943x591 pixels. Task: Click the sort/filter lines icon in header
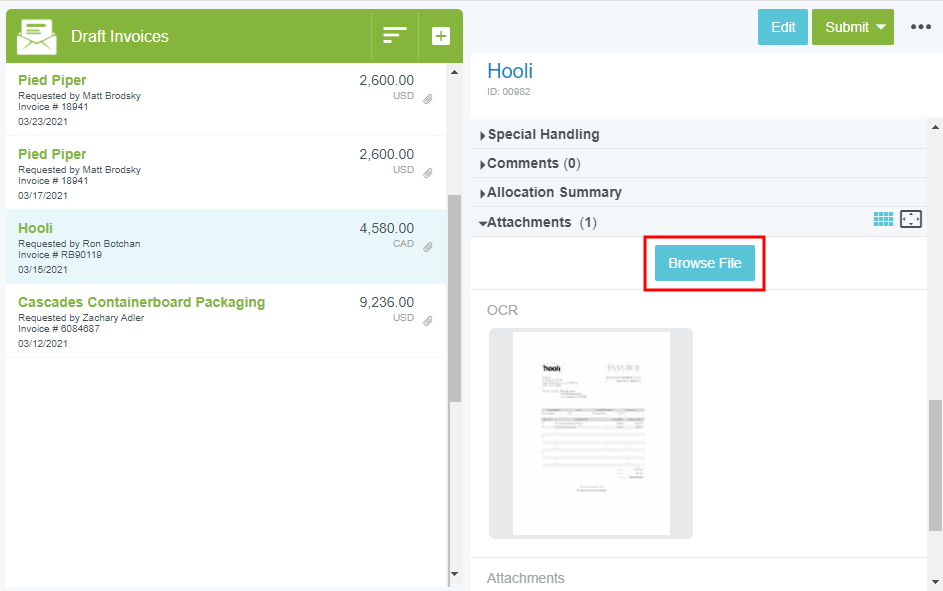coord(395,36)
